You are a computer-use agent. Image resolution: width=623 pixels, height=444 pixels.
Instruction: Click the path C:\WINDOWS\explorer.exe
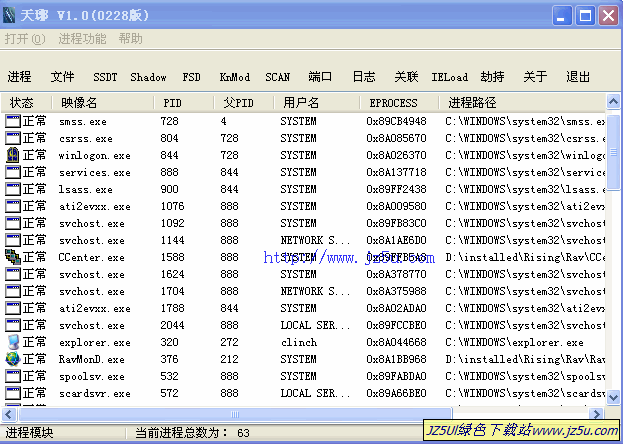(515, 342)
